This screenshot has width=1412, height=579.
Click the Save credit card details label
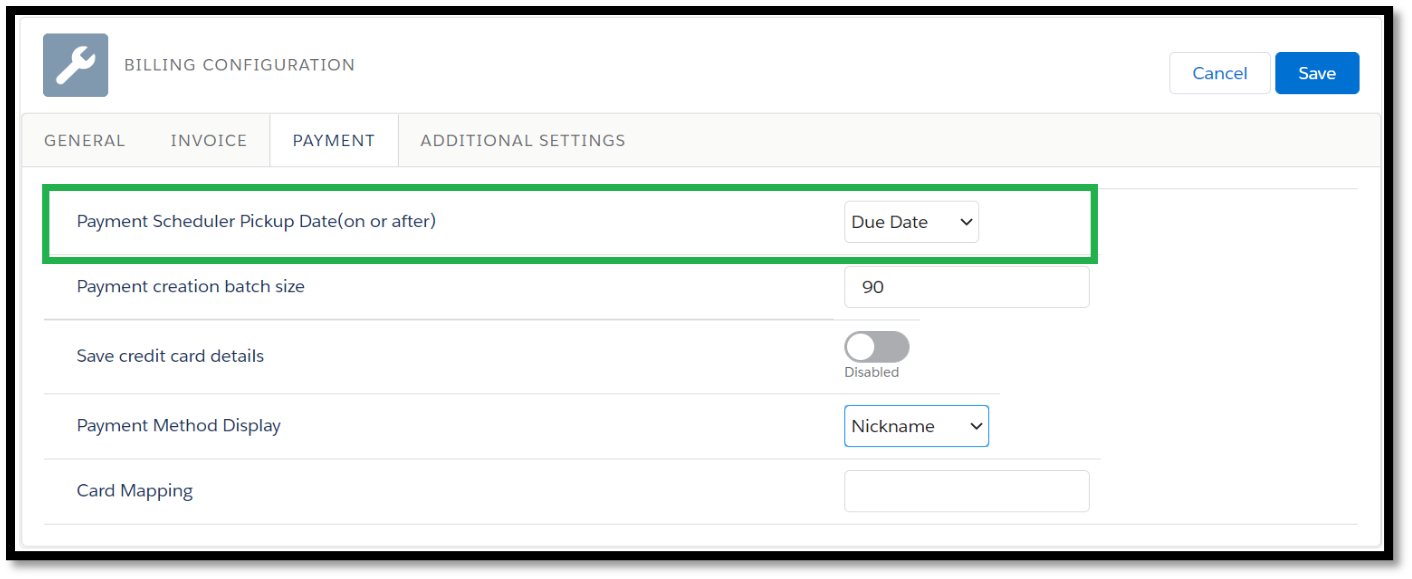(170, 356)
